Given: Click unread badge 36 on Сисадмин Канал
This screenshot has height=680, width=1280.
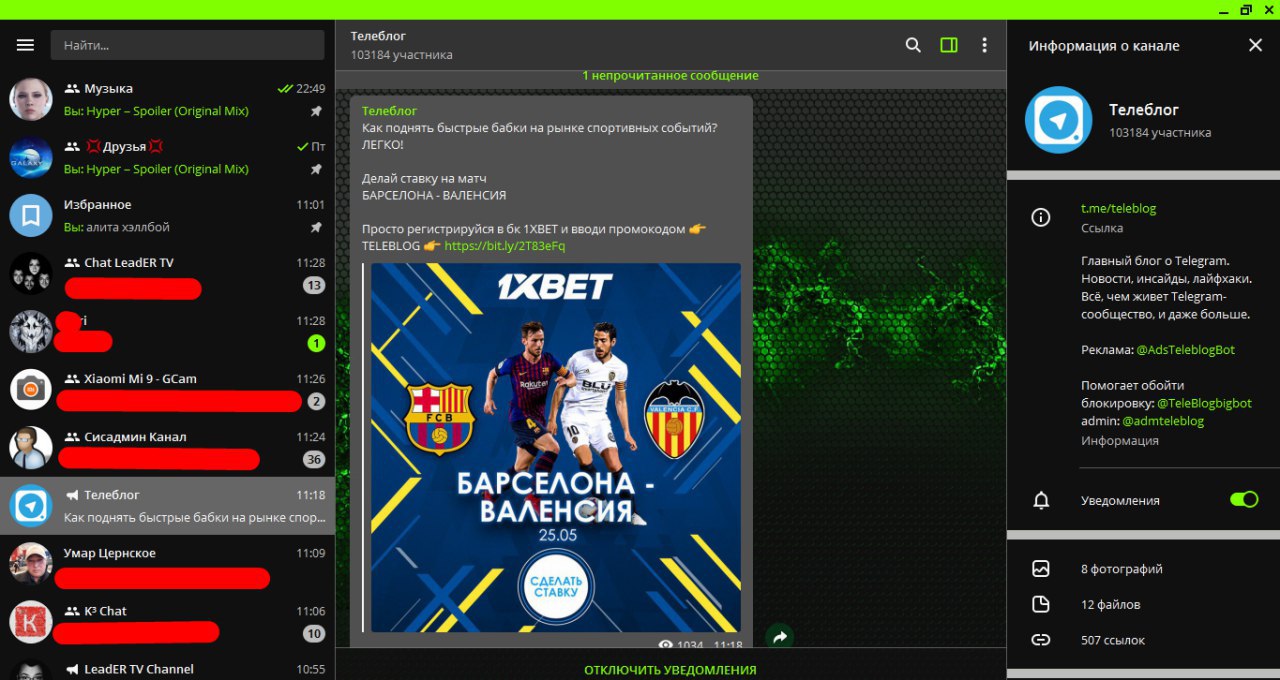Looking at the screenshot, I should coord(314,460).
